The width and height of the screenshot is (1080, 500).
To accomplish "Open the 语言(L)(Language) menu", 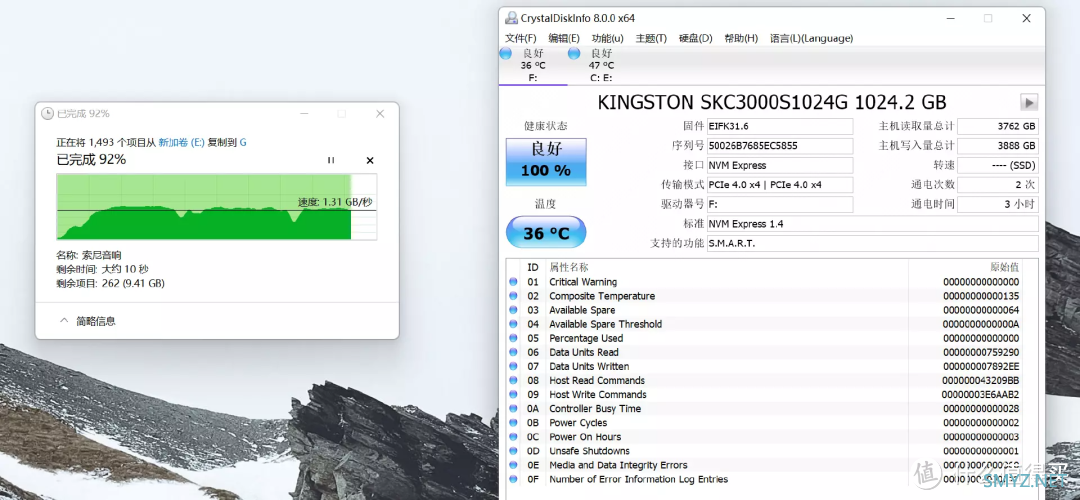I will click(811, 38).
